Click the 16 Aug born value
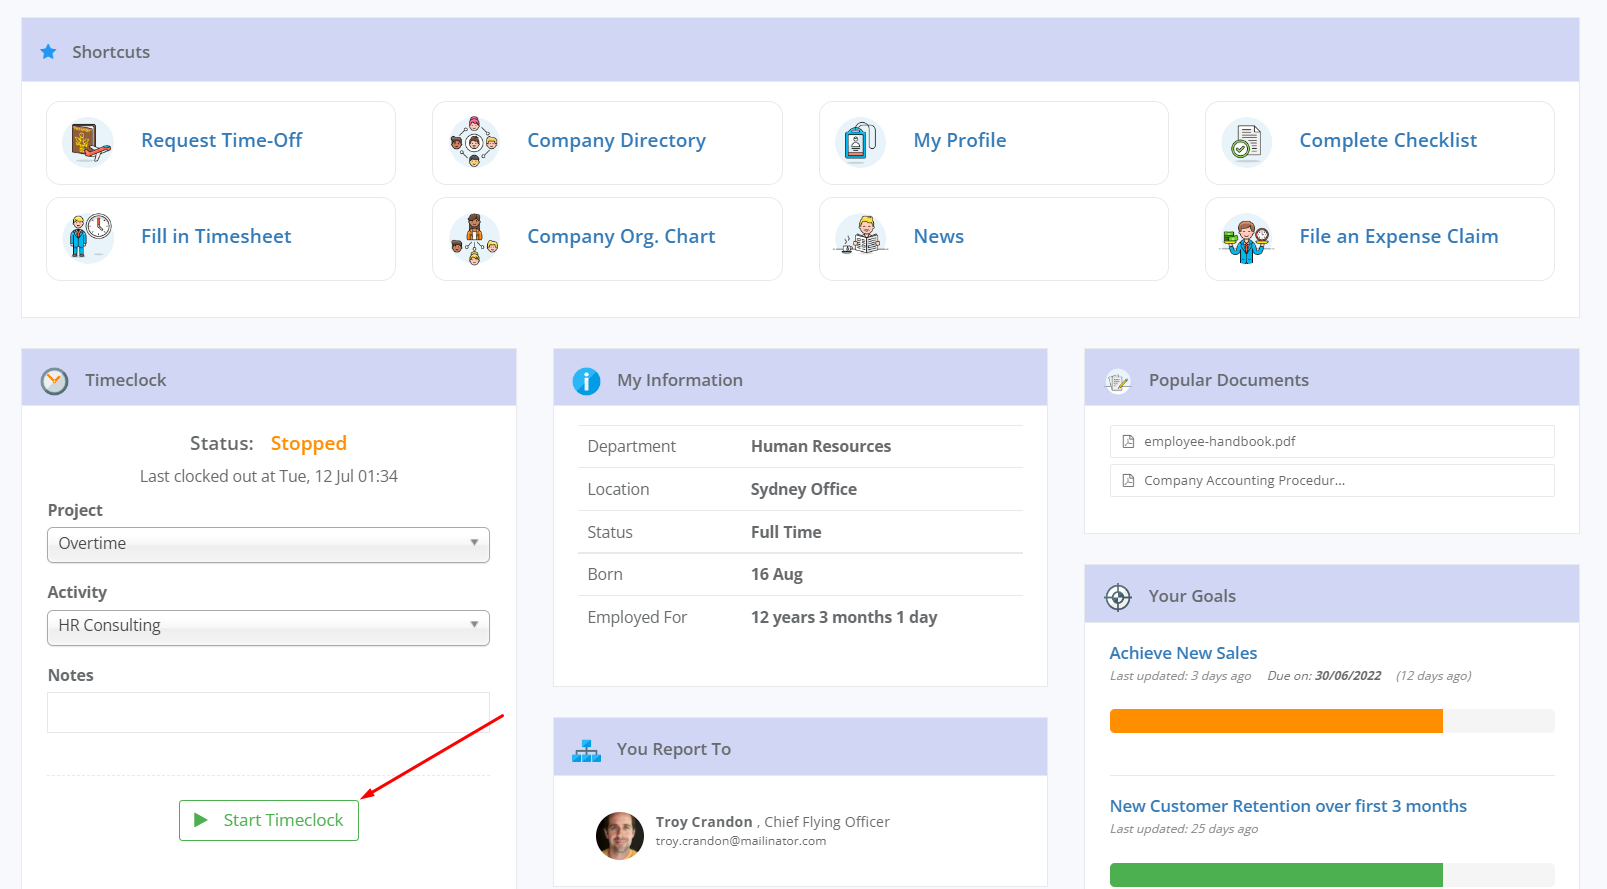The width and height of the screenshot is (1607, 889). [777, 574]
